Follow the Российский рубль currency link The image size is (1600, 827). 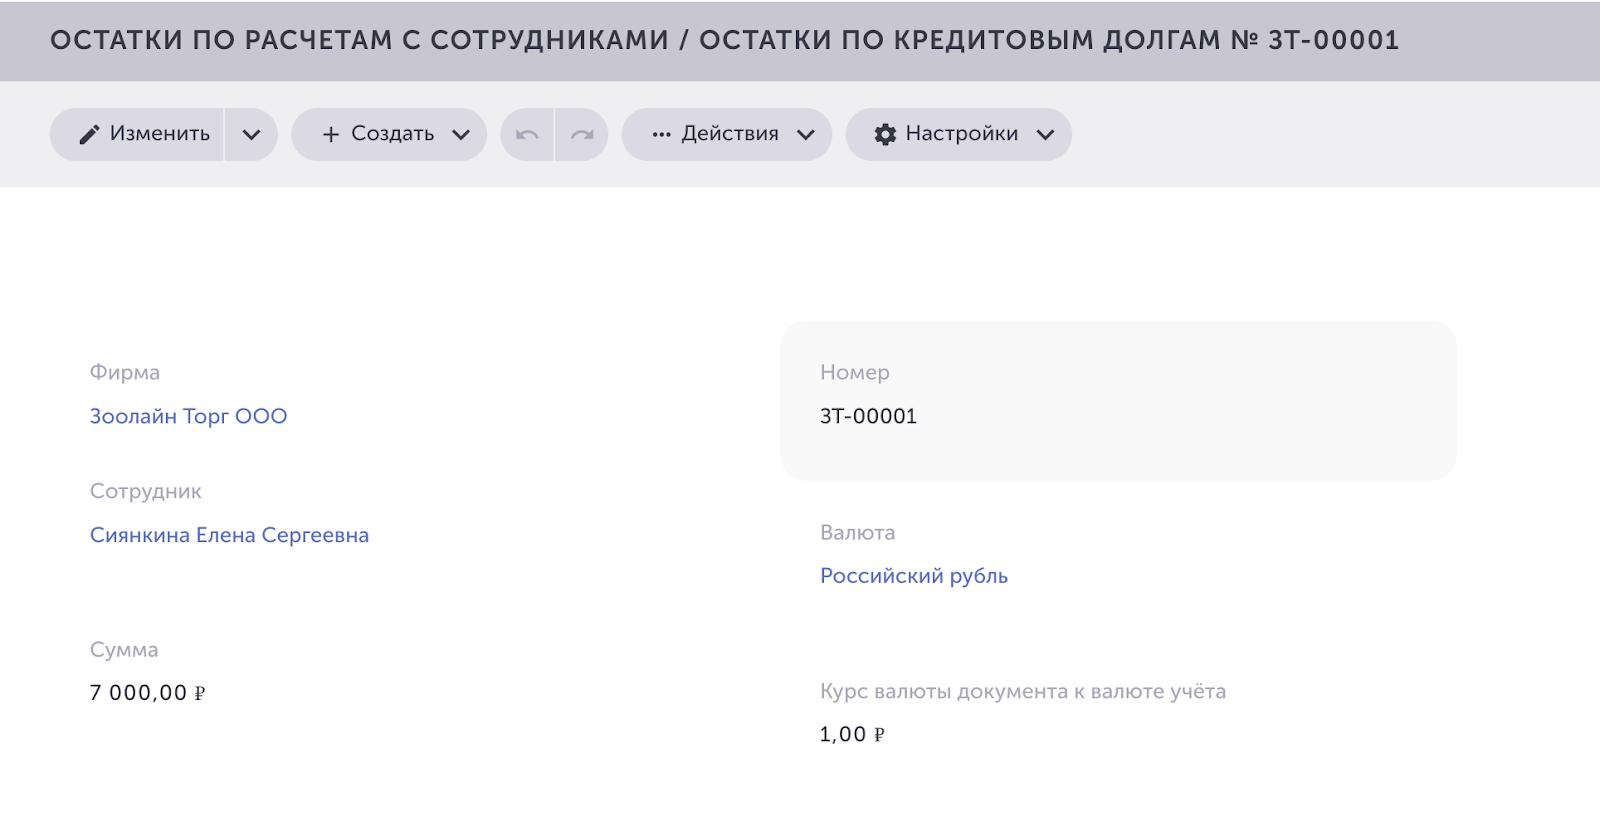point(914,576)
